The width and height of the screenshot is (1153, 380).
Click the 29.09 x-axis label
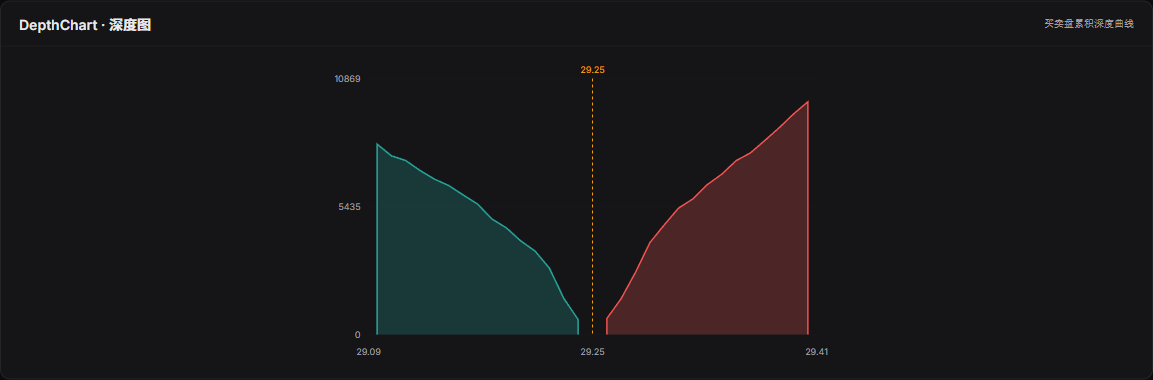coord(368,352)
